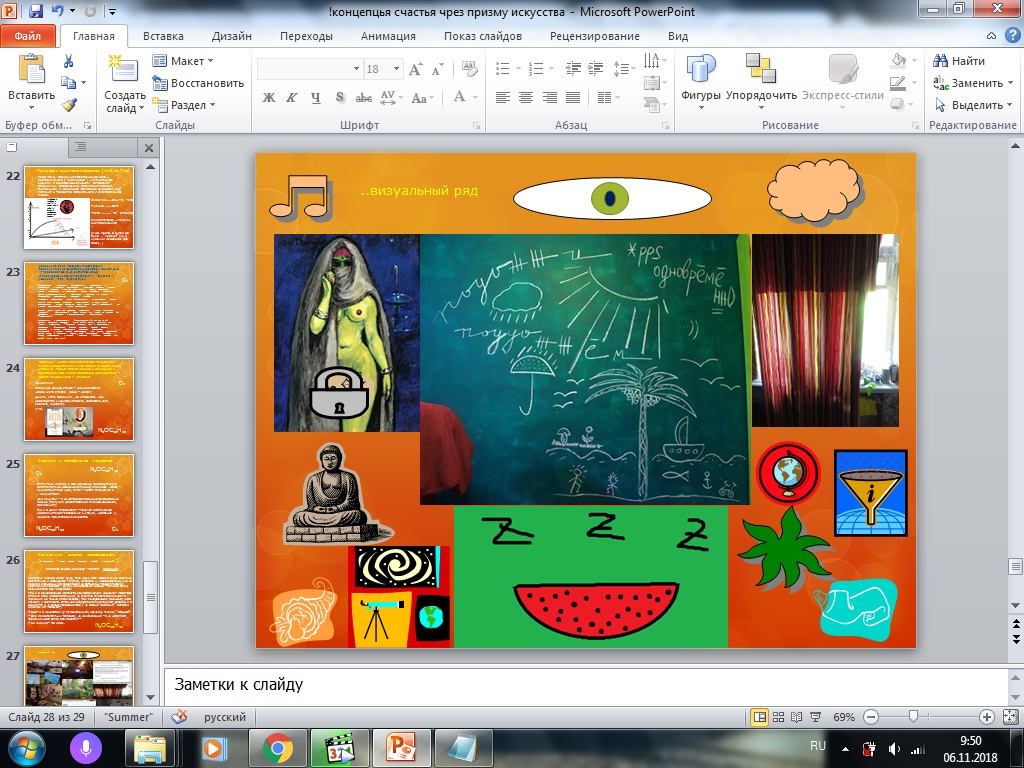Close the slide thumbnails pane

(x=148, y=148)
